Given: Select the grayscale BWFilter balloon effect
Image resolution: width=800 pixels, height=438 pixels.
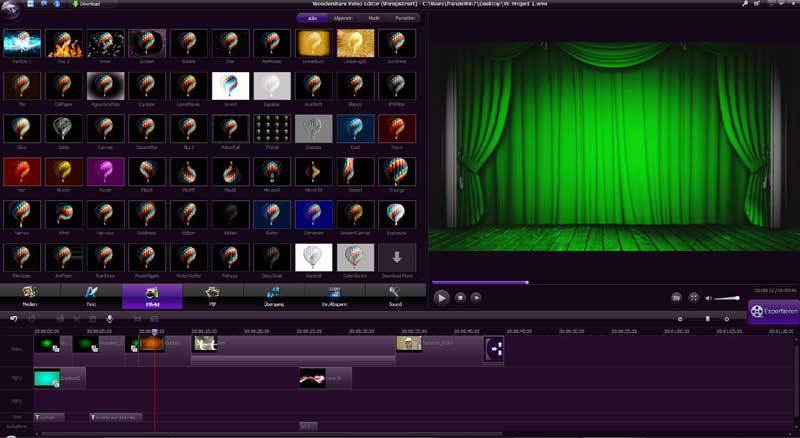Looking at the screenshot, I should tap(397, 86).
